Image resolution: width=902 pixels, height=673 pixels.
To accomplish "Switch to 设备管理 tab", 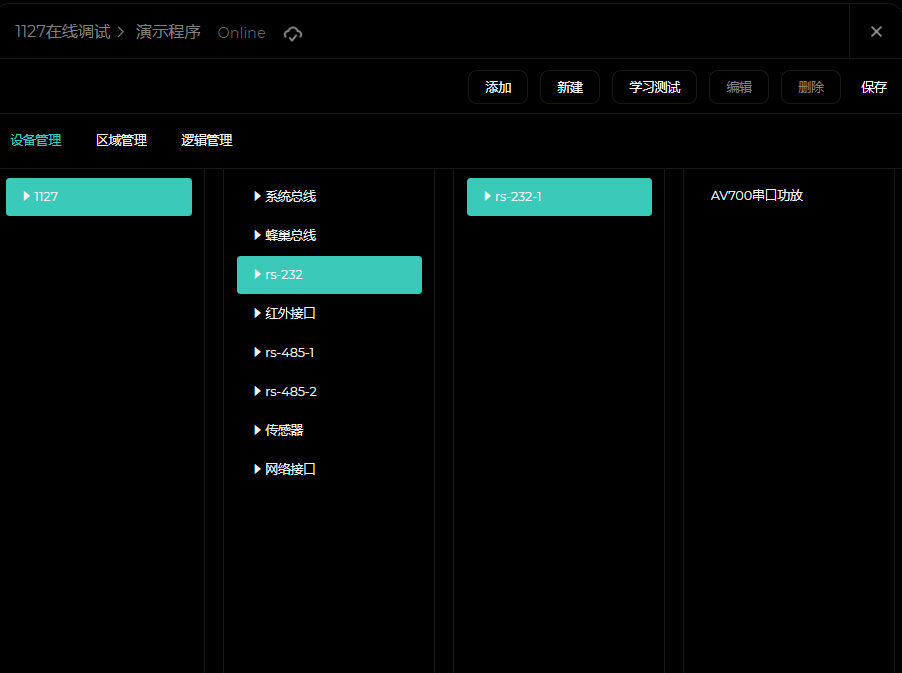I will point(36,140).
